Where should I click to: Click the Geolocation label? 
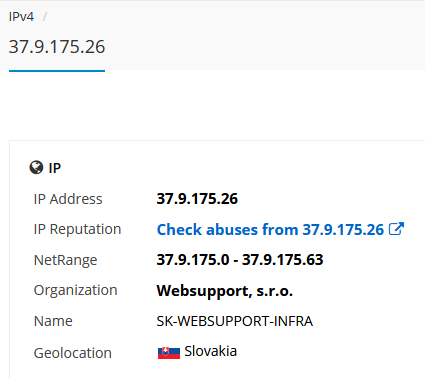(x=73, y=353)
